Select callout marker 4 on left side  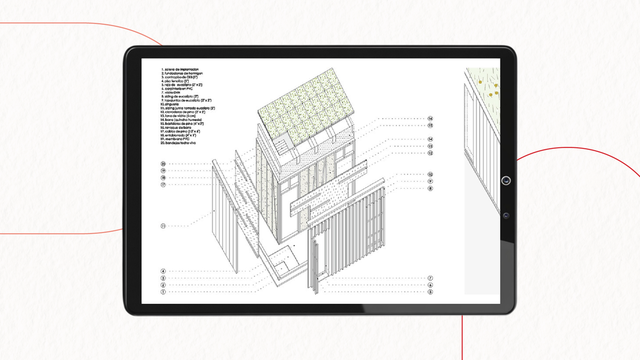point(163,271)
